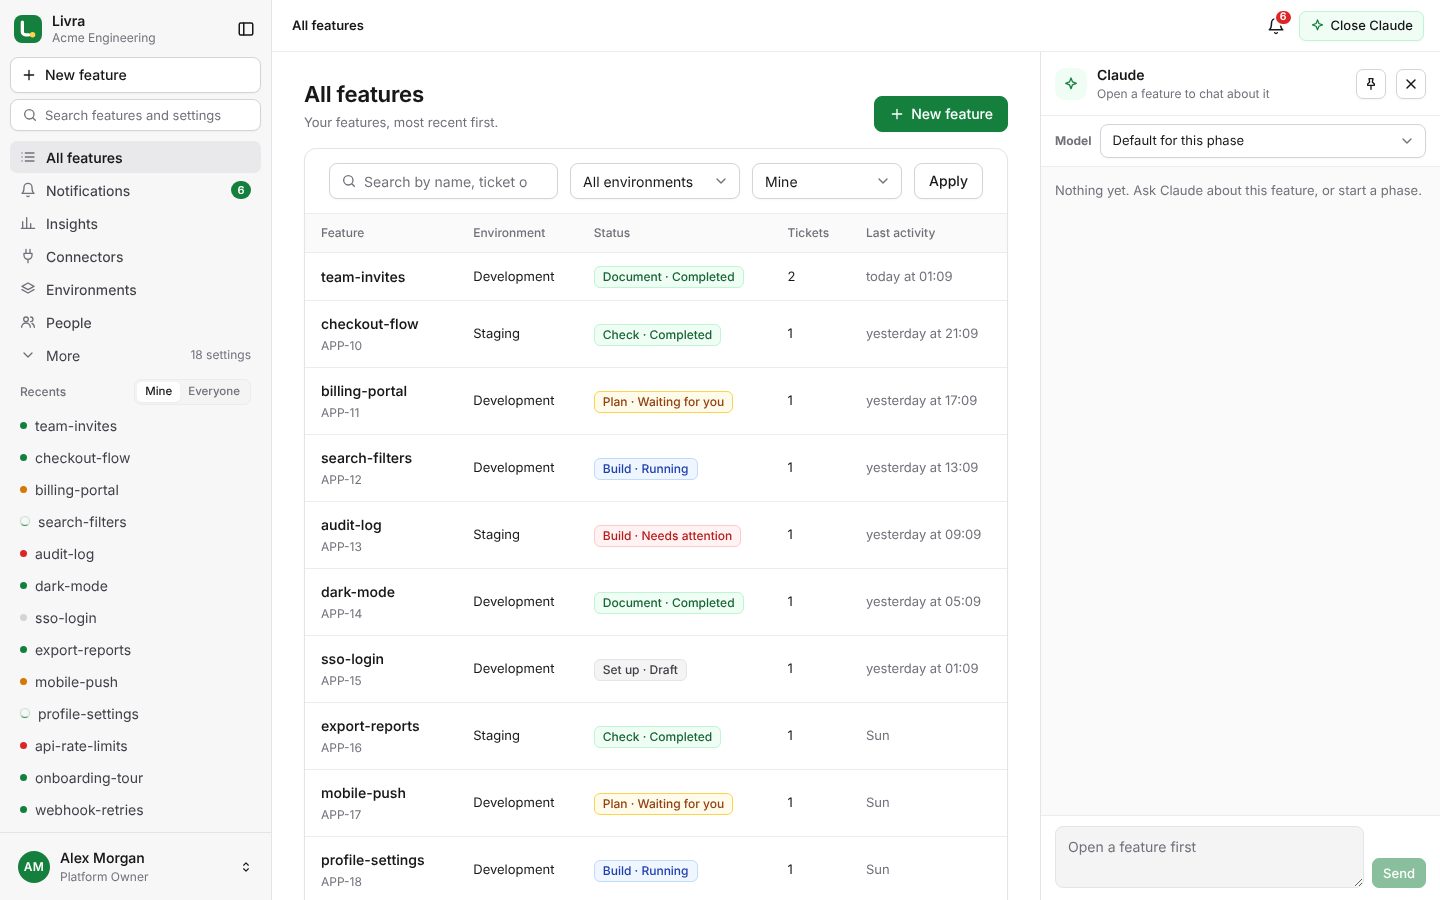Open the Mine owner filter dropdown
The height and width of the screenshot is (900, 1440).
[827, 182]
